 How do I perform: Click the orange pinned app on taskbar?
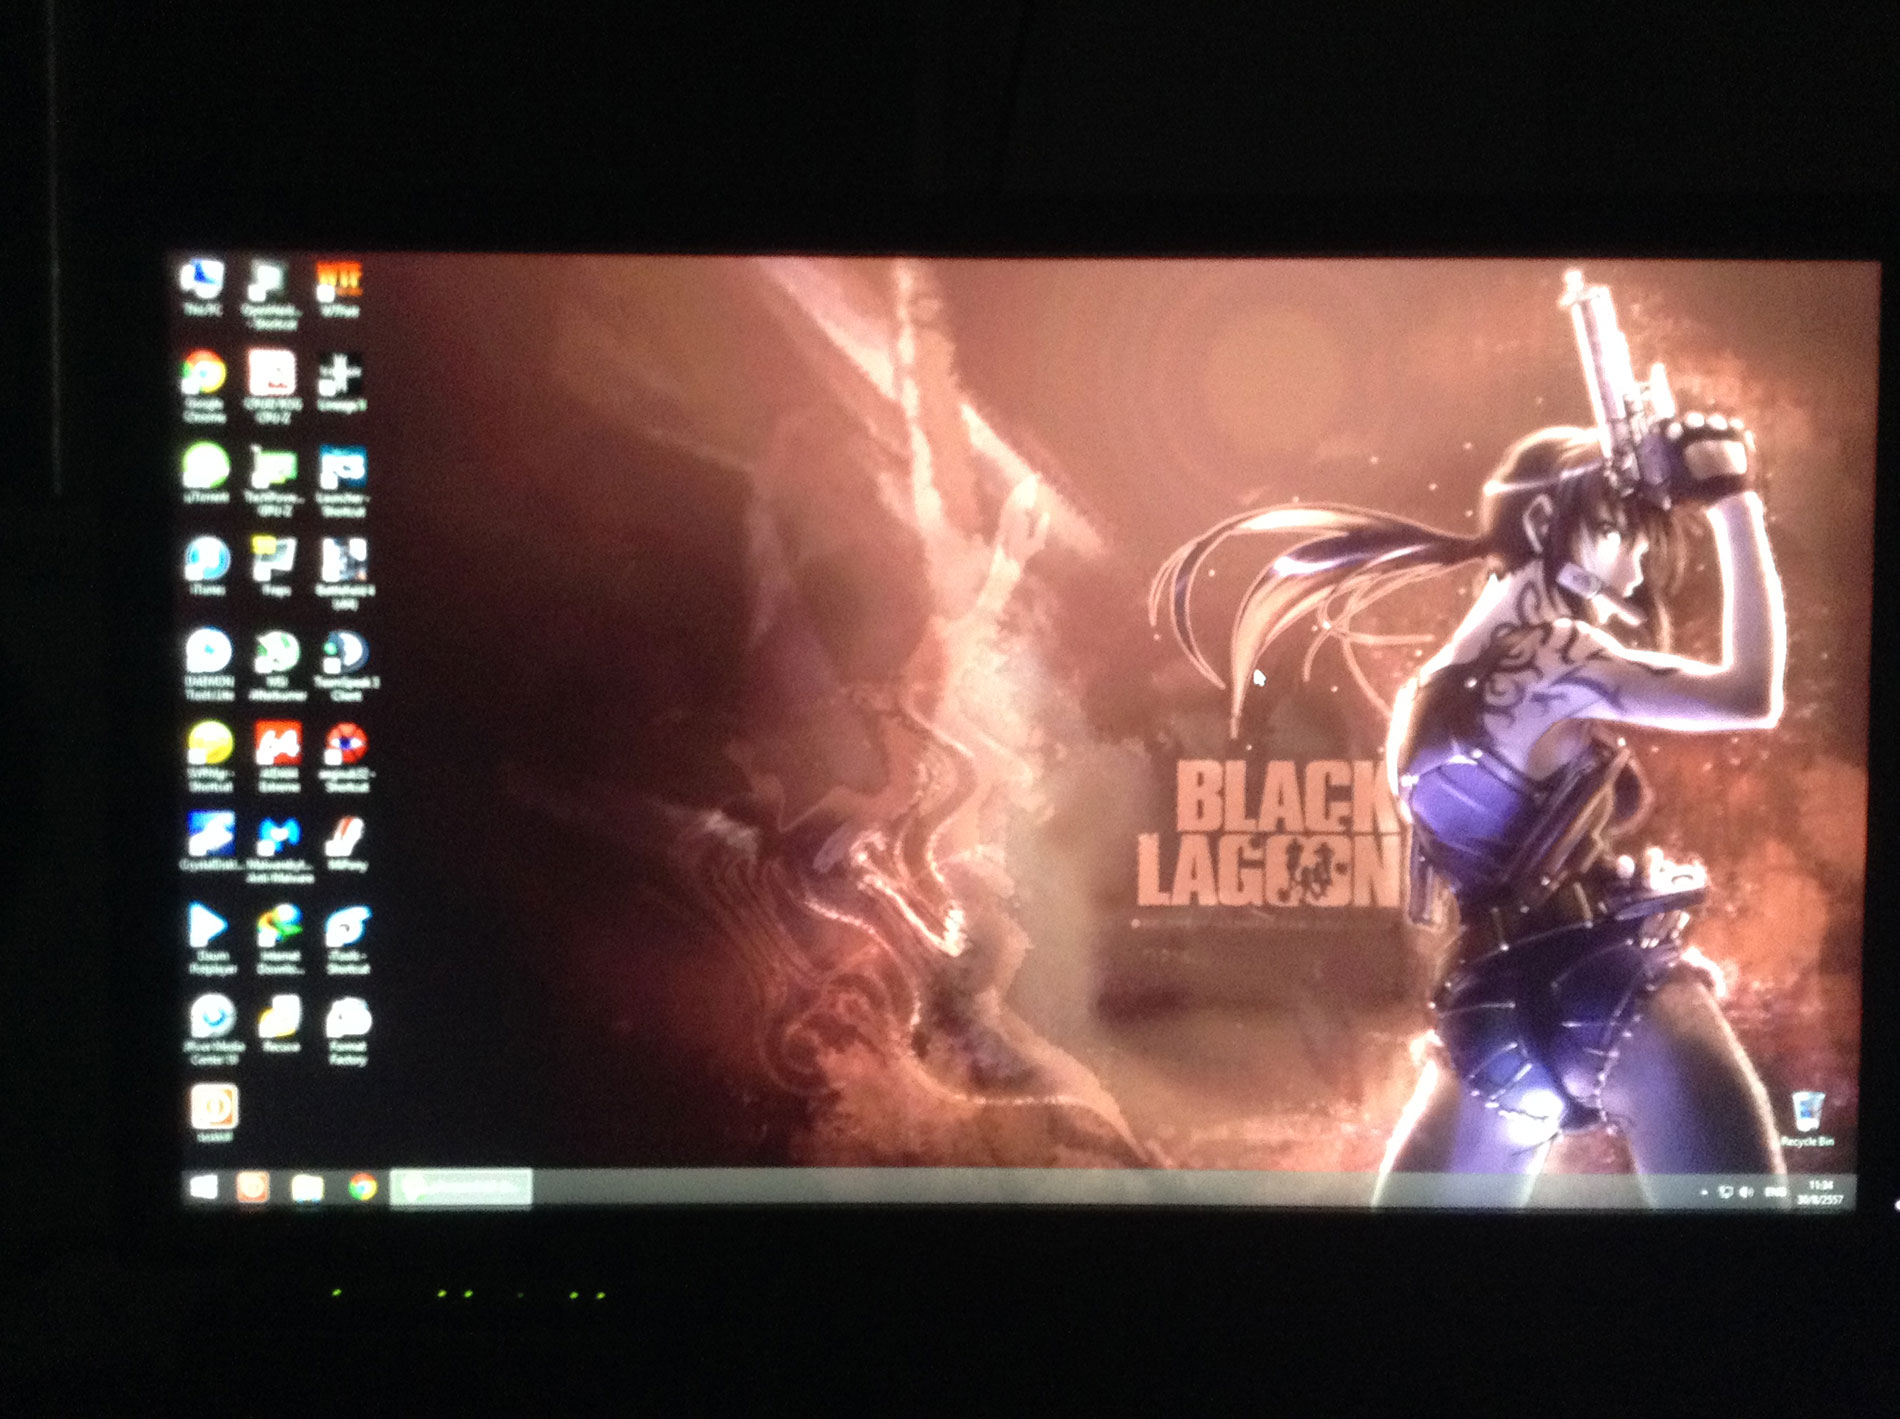[252, 1187]
